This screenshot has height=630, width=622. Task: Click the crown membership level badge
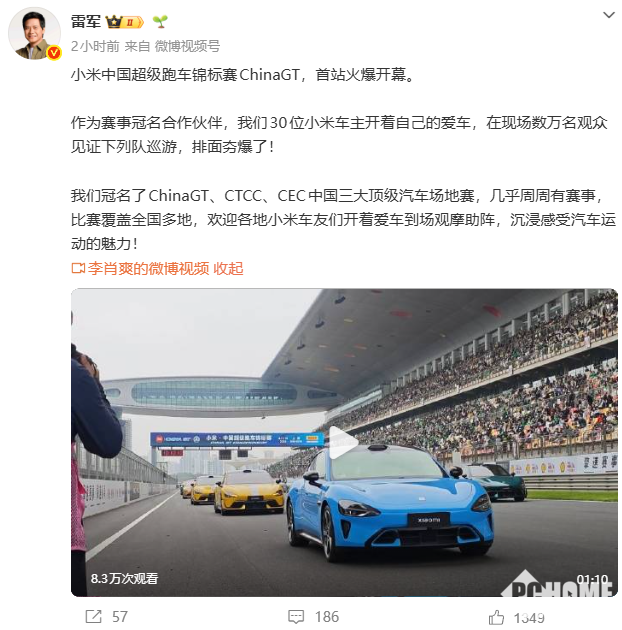click(124, 22)
